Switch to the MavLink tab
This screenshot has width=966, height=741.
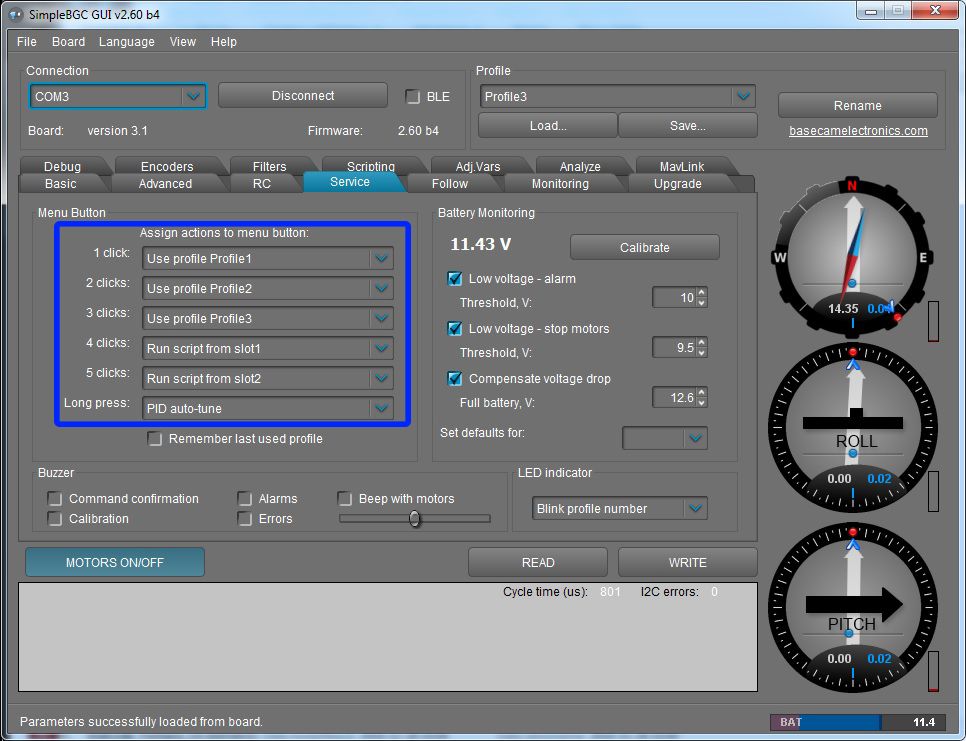681,166
